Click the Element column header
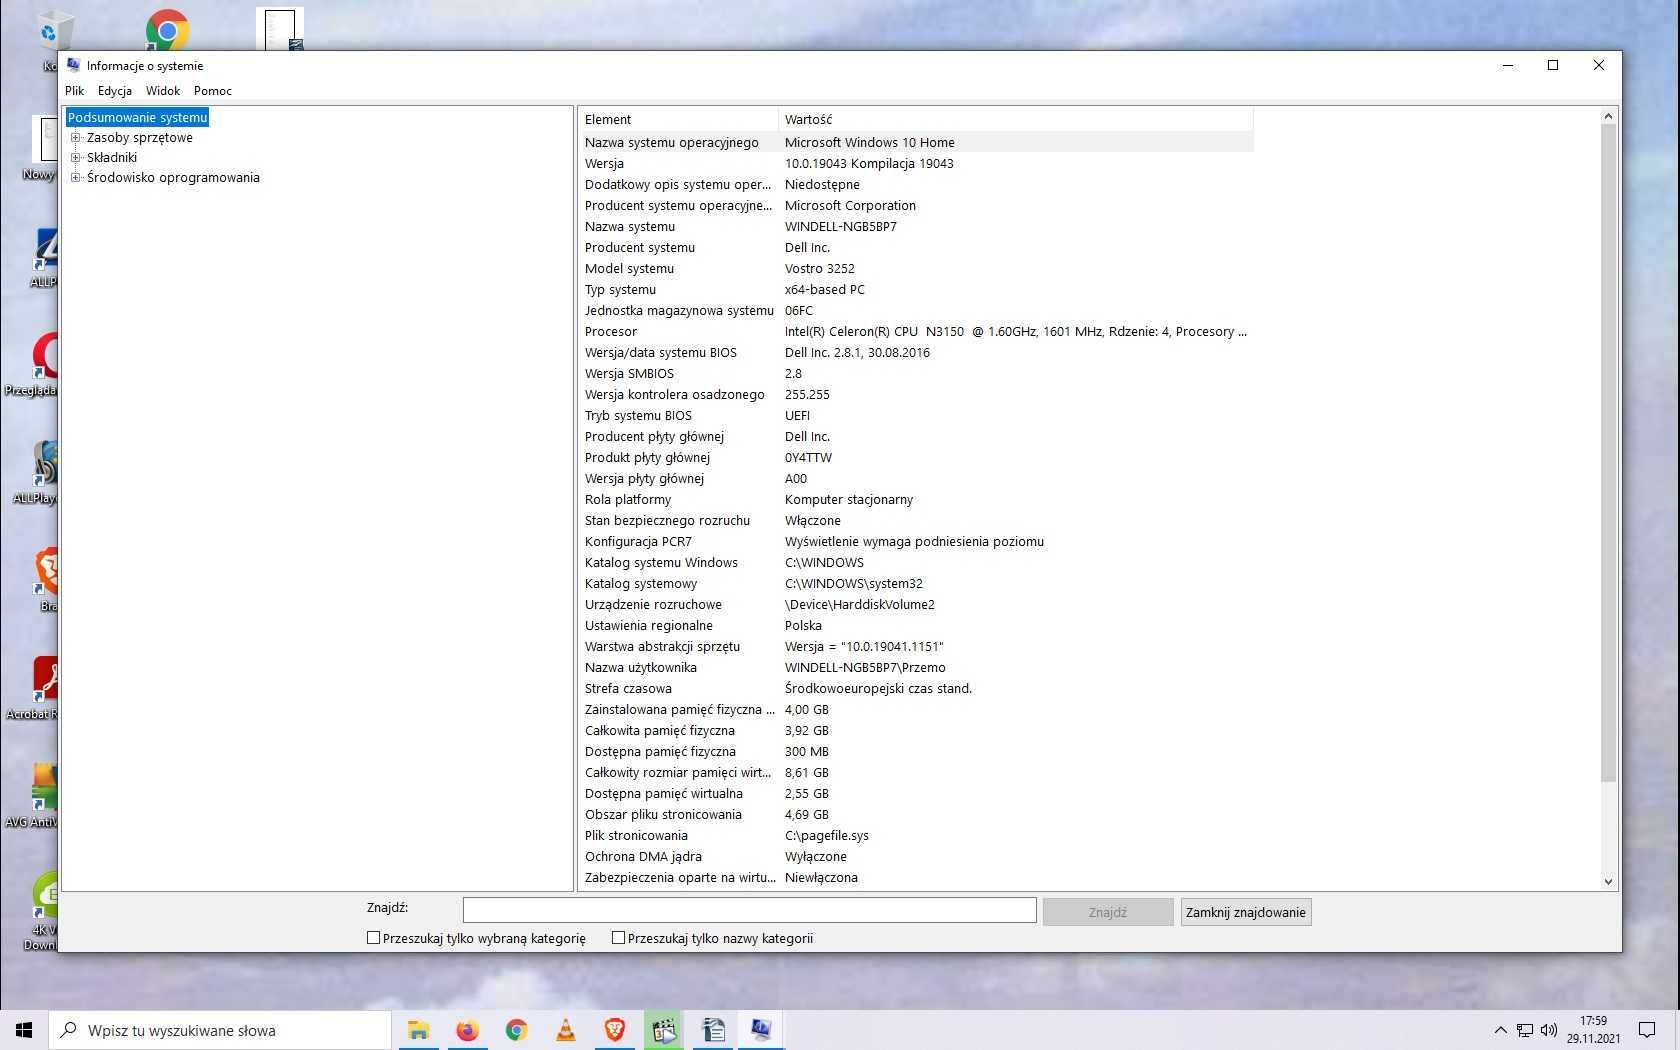Screen dimensions: 1680x1050 tap(678, 119)
